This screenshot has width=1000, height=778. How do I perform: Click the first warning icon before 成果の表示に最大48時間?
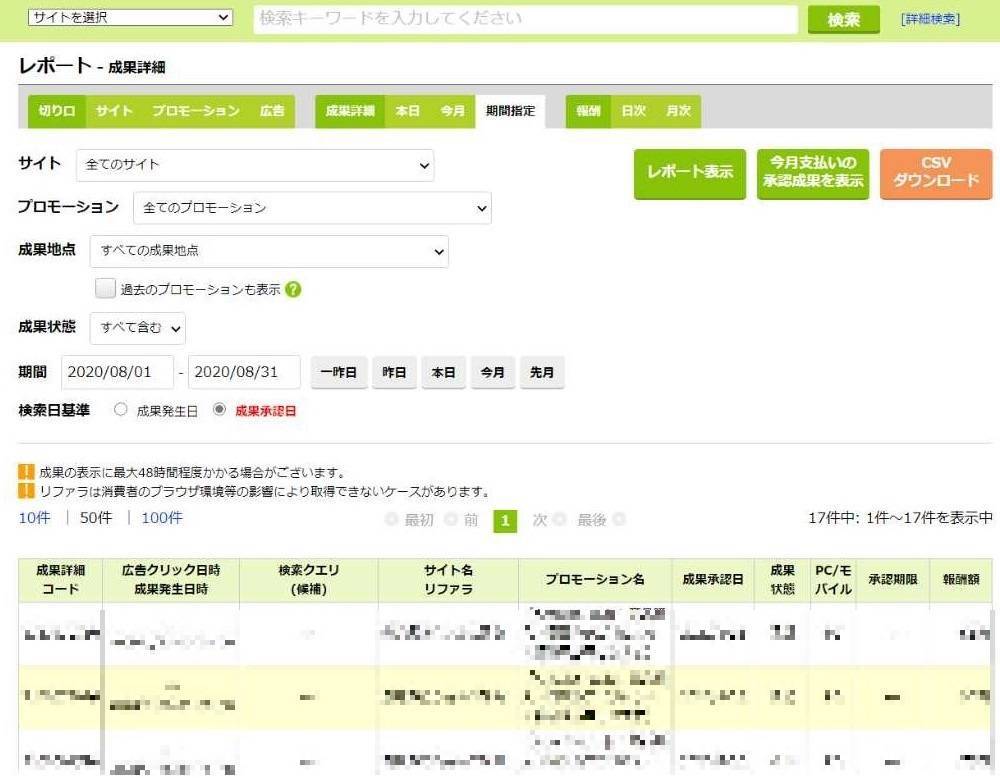point(26,472)
